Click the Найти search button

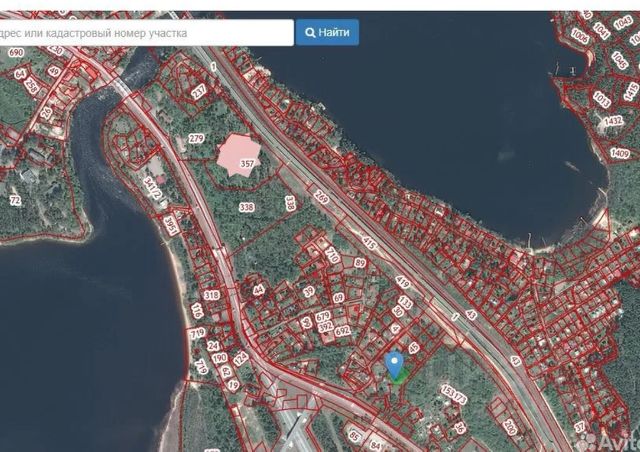tap(327, 32)
